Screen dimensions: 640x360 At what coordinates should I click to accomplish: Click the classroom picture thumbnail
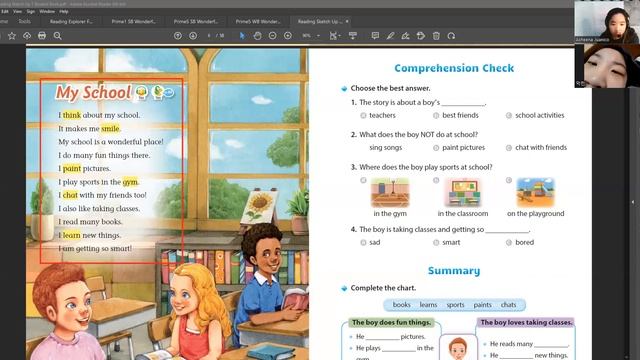pos(462,193)
